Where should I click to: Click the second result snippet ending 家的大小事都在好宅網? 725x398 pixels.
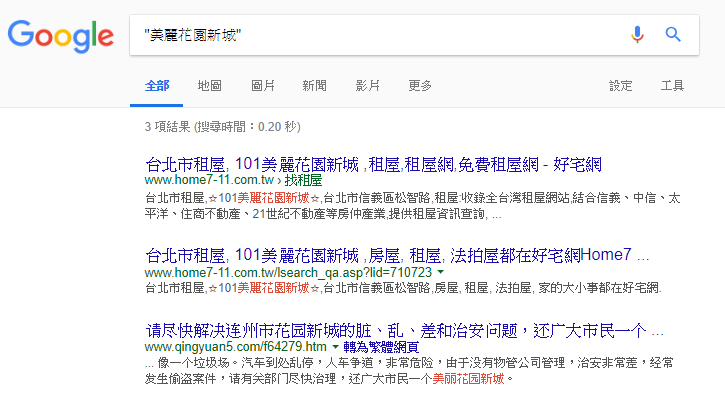tap(403, 288)
